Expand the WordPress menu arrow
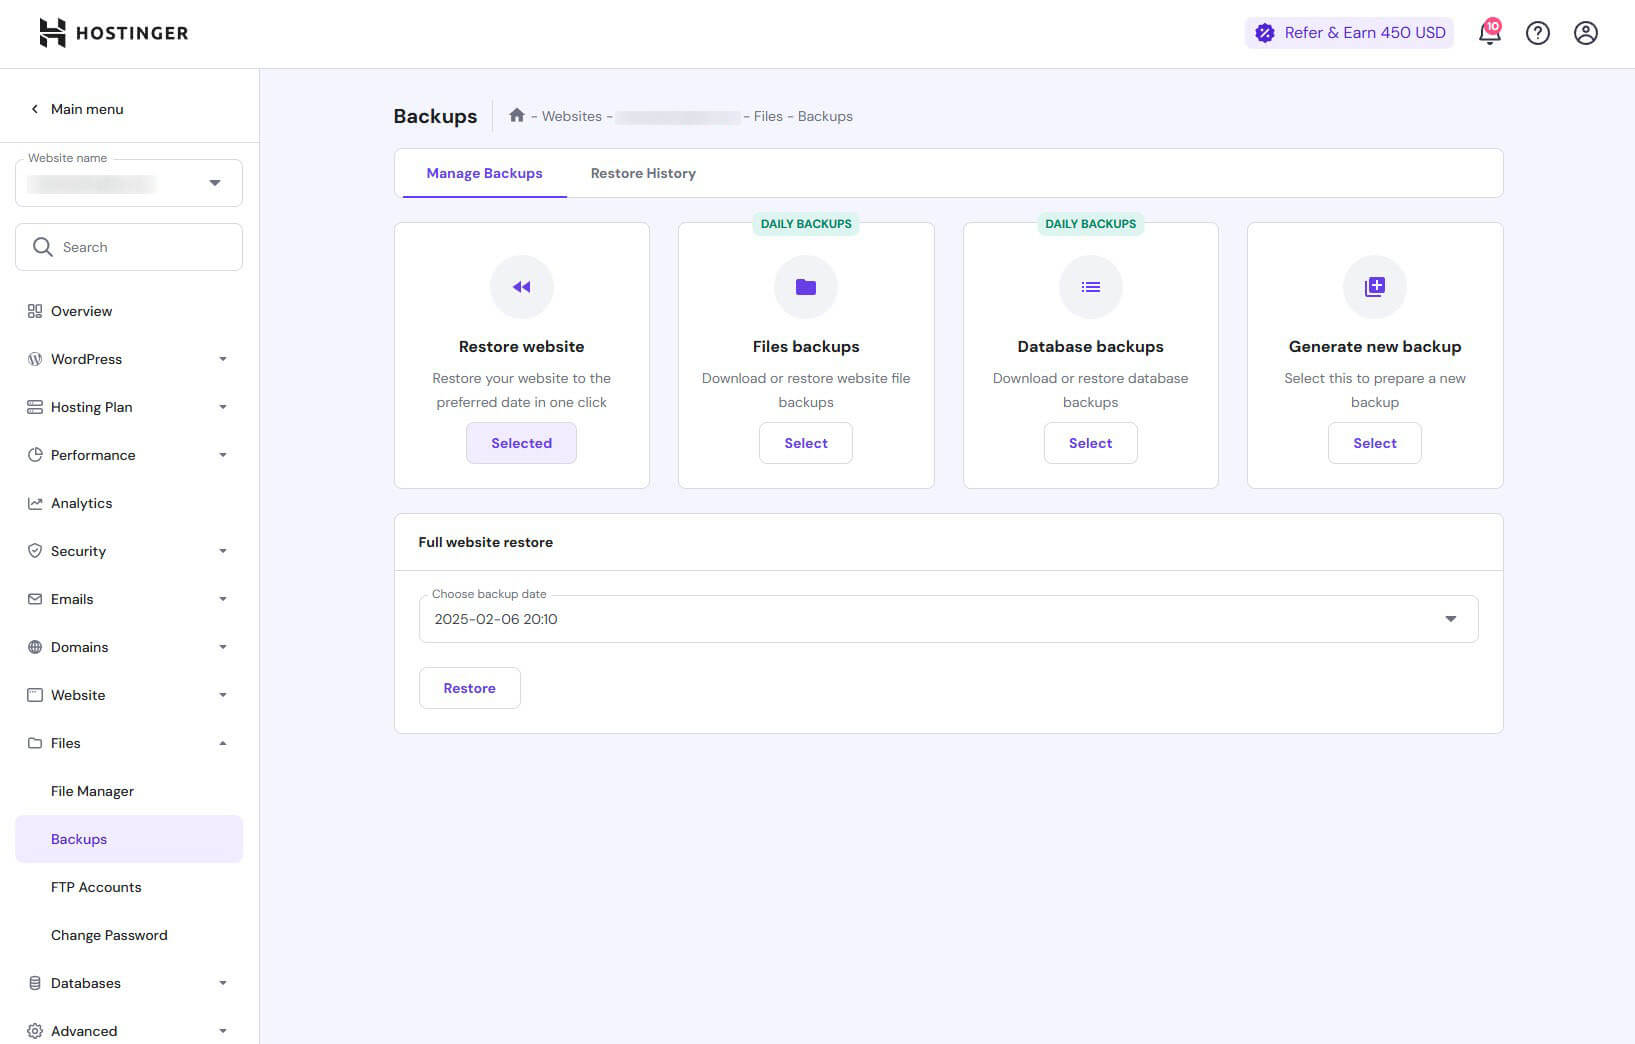This screenshot has width=1635, height=1044. pos(223,359)
